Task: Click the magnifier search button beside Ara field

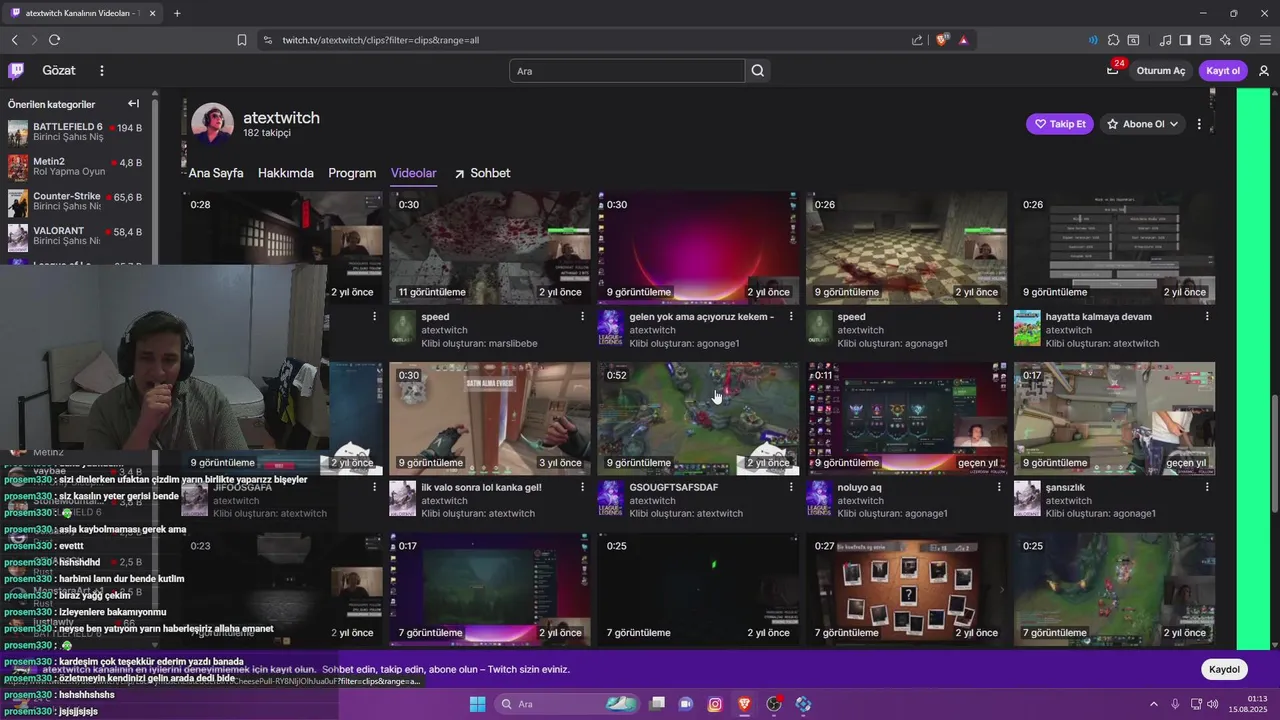Action: pos(758,71)
